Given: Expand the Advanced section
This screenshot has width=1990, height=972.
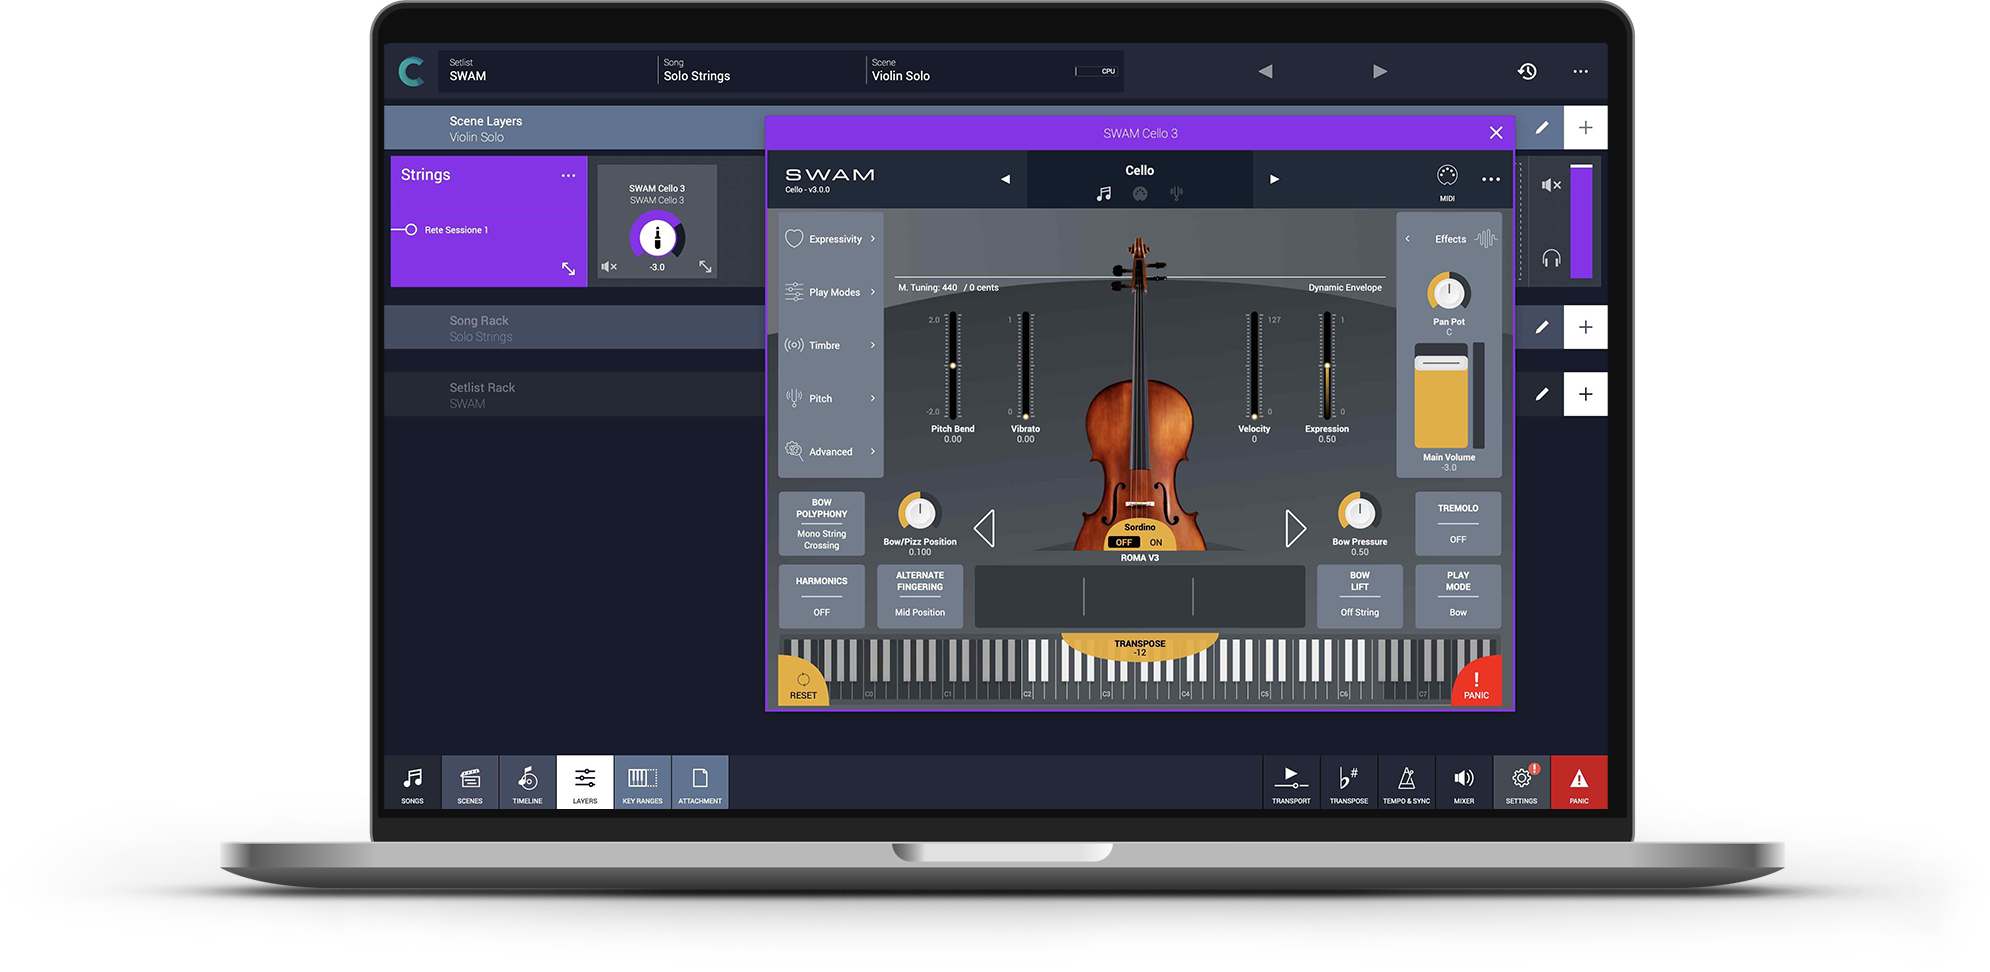Looking at the screenshot, I should click(x=830, y=451).
